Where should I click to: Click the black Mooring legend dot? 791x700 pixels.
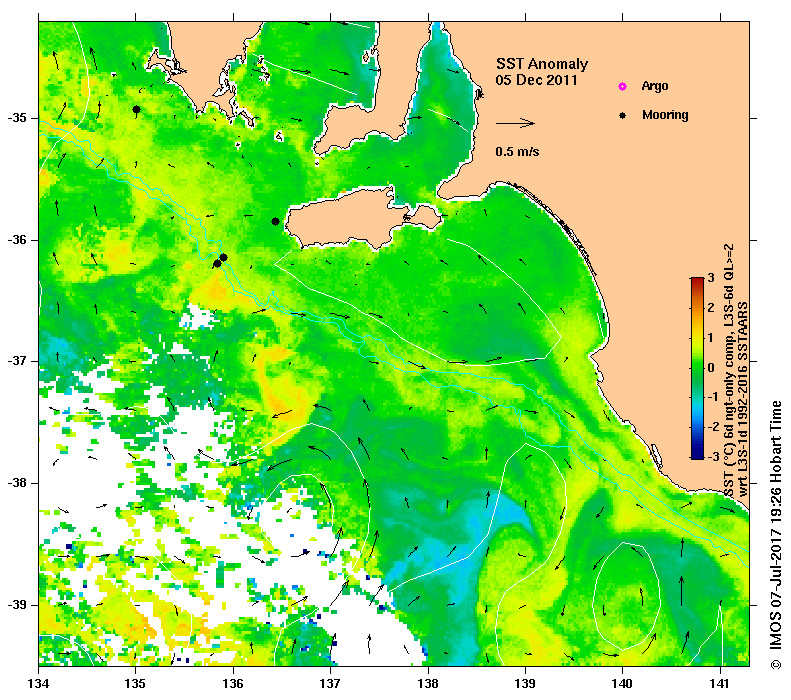[x=623, y=115]
